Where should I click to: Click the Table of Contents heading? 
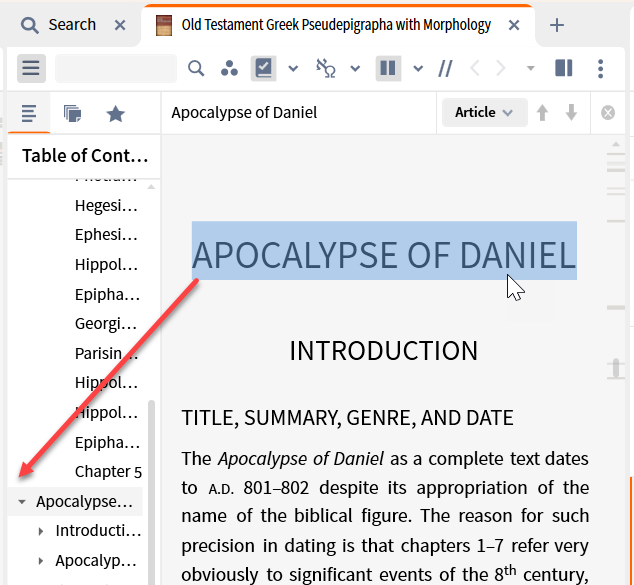(85, 156)
